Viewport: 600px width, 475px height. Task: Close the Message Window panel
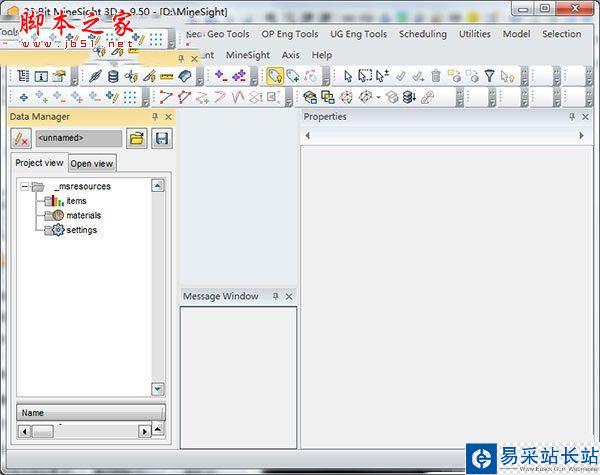(x=289, y=297)
